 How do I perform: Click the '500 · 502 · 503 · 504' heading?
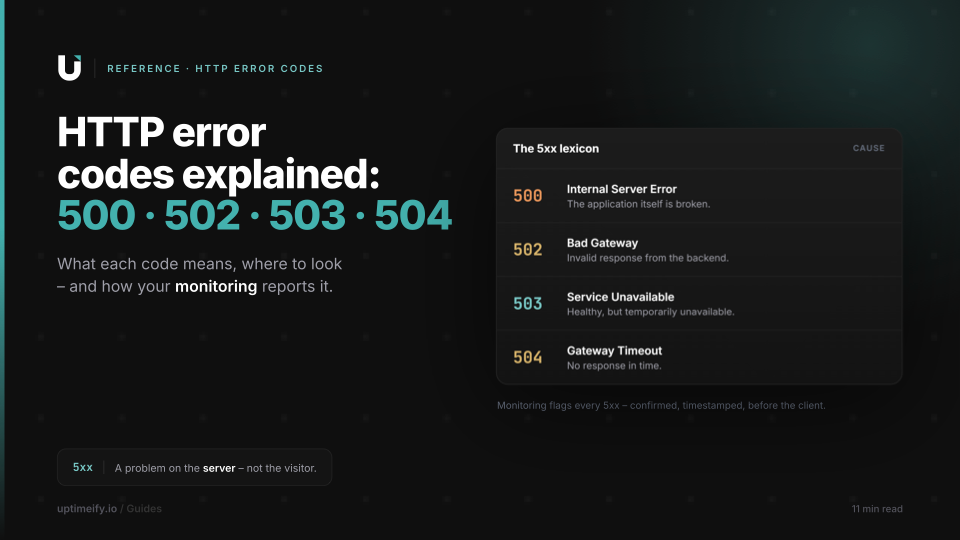point(255,215)
